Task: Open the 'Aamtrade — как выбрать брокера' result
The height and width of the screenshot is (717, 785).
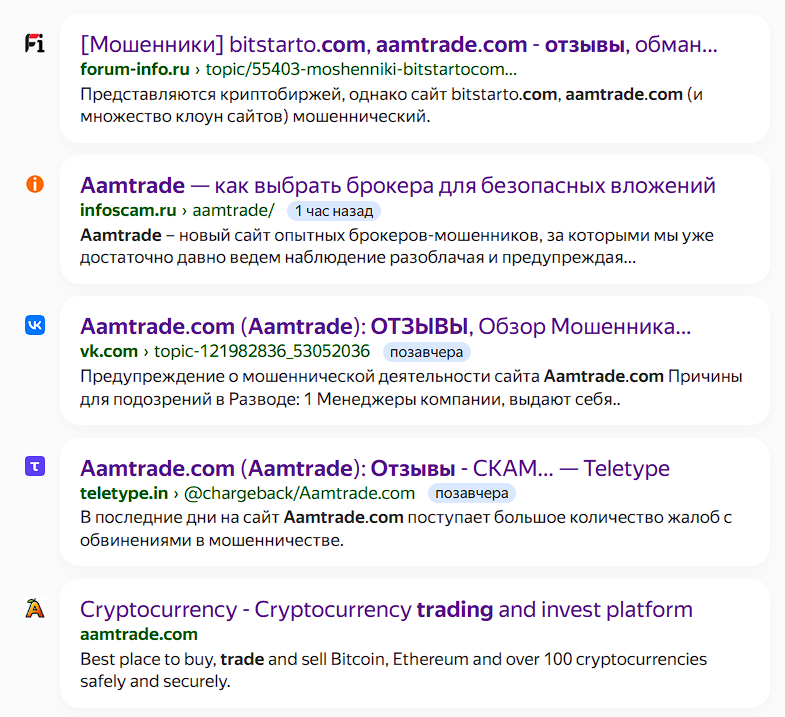Action: click(x=397, y=186)
